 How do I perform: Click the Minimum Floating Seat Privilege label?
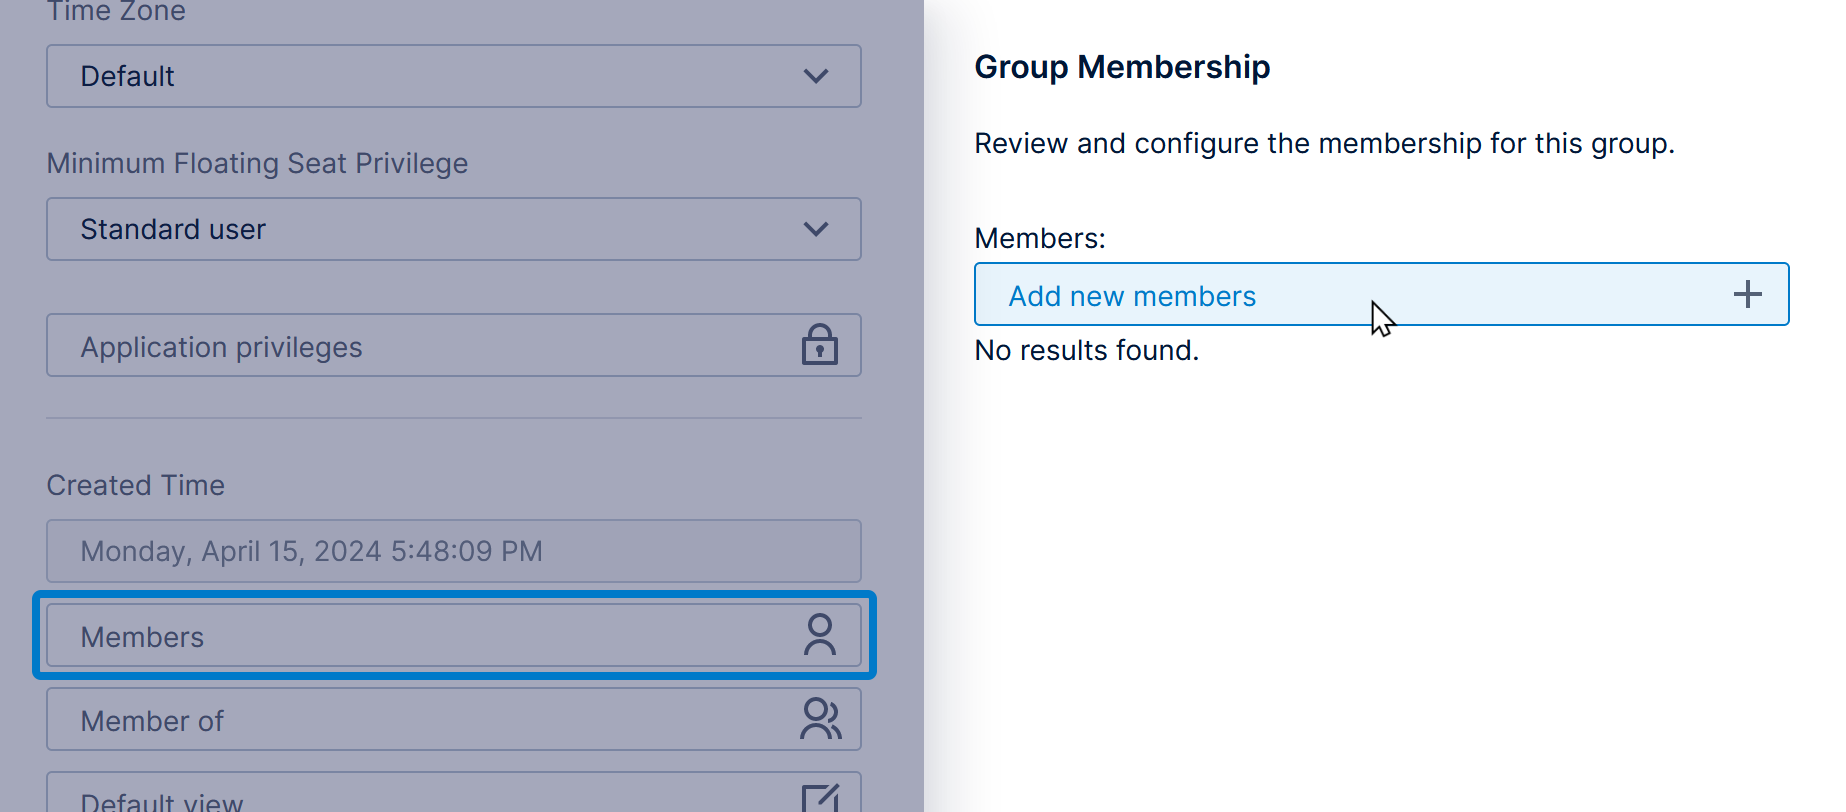pos(257,163)
